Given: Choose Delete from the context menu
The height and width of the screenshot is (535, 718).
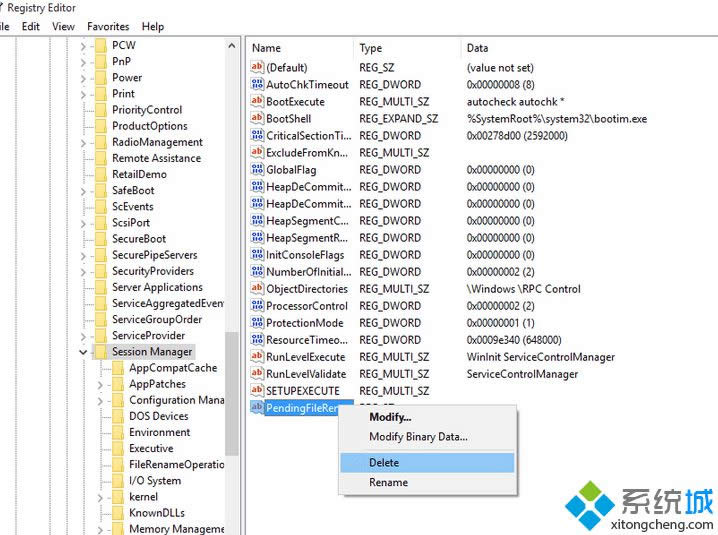Looking at the screenshot, I should pos(384,463).
